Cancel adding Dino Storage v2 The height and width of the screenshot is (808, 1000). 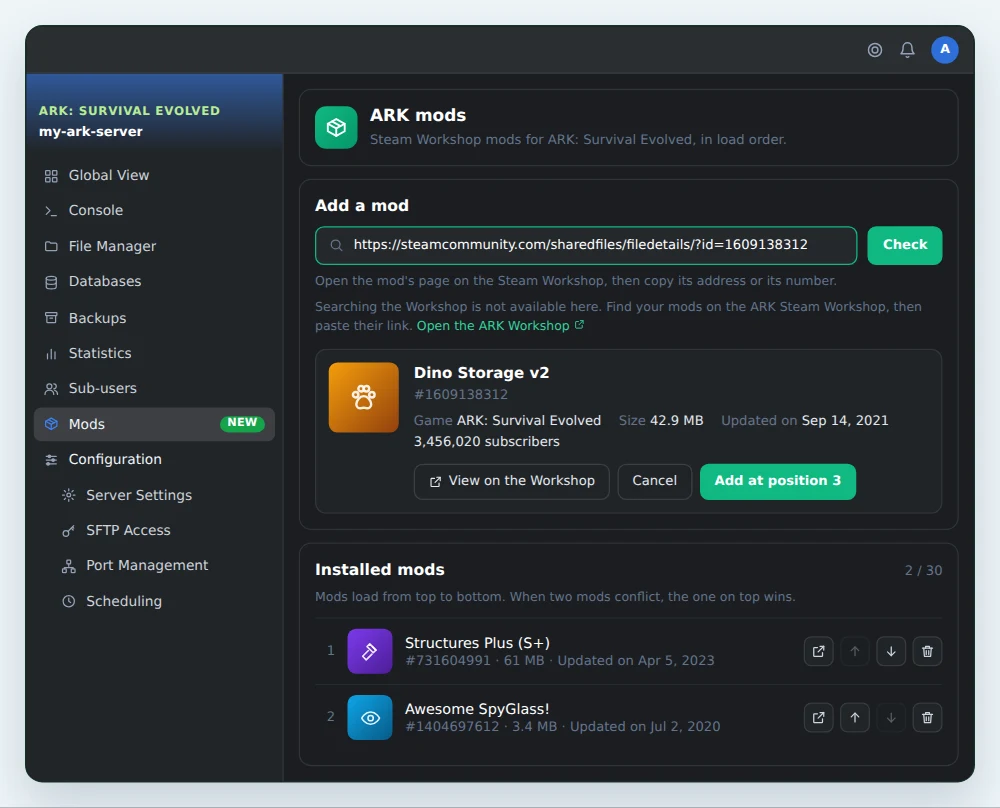click(654, 481)
